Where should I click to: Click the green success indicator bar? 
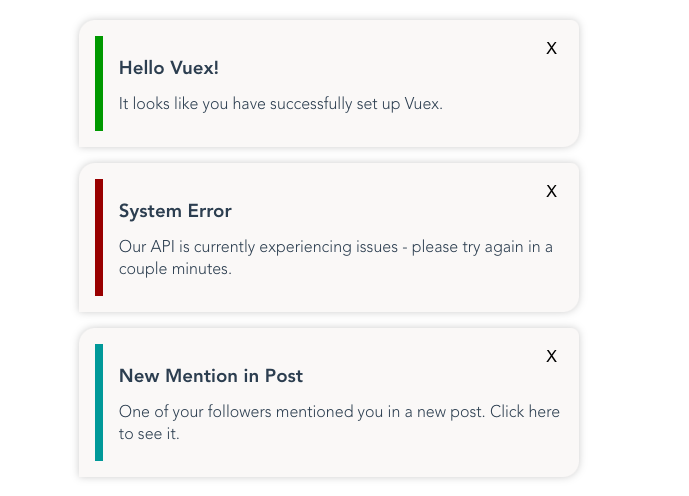pyautogui.click(x=99, y=83)
